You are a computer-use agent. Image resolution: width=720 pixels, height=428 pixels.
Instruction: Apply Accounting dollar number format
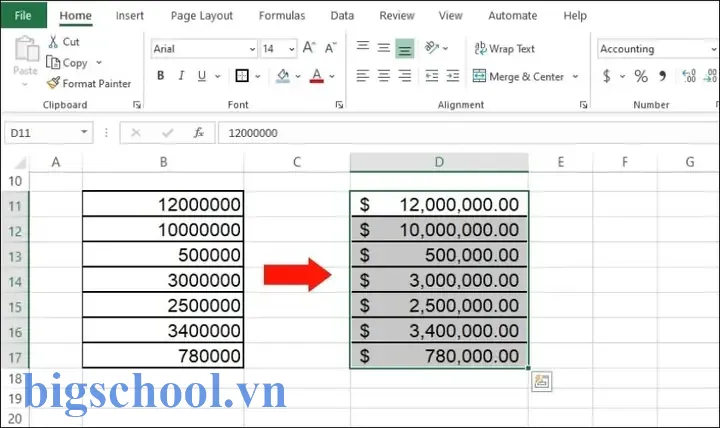click(607, 76)
